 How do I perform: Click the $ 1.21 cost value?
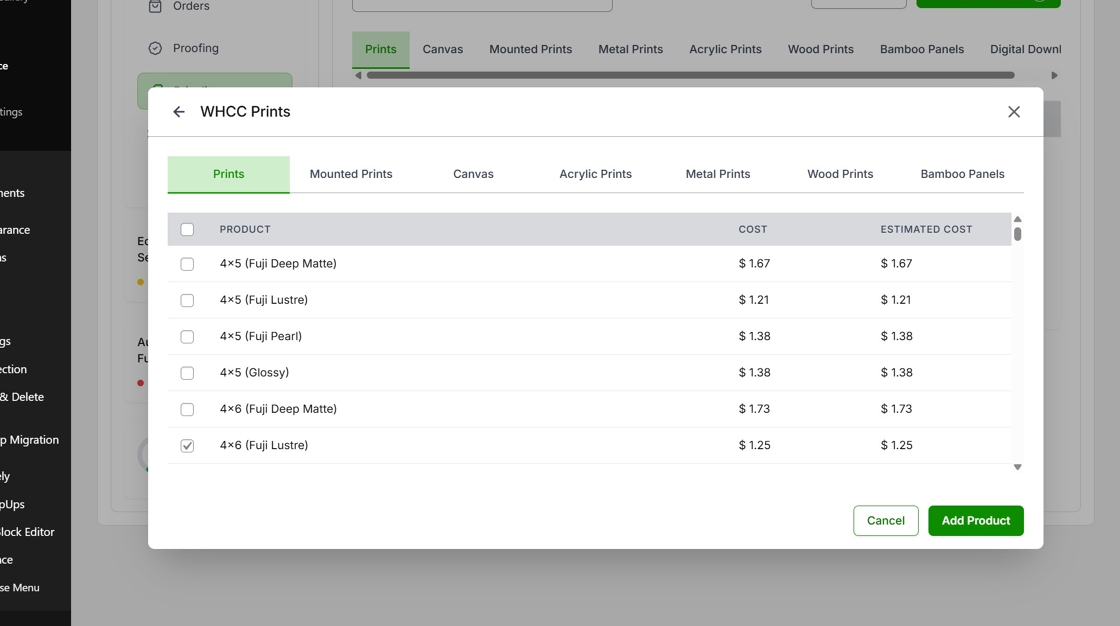(x=754, y=300)
